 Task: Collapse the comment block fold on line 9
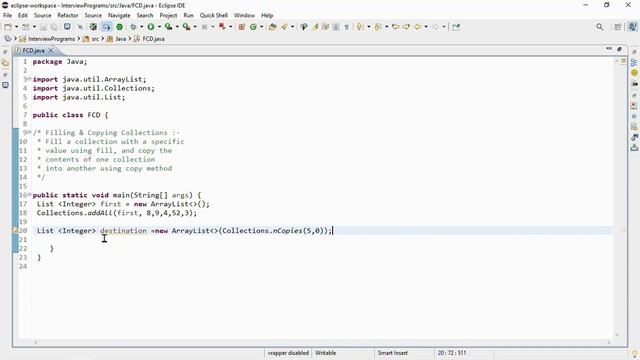click(29, 132)
